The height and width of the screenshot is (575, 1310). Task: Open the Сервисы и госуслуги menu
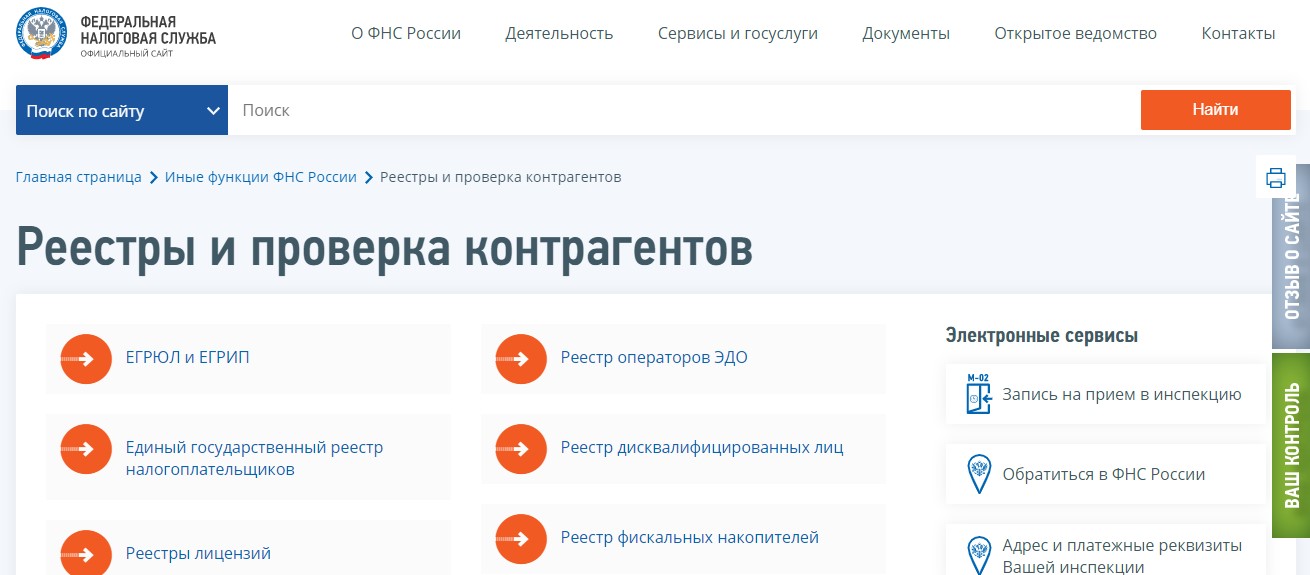click(738, 33)
